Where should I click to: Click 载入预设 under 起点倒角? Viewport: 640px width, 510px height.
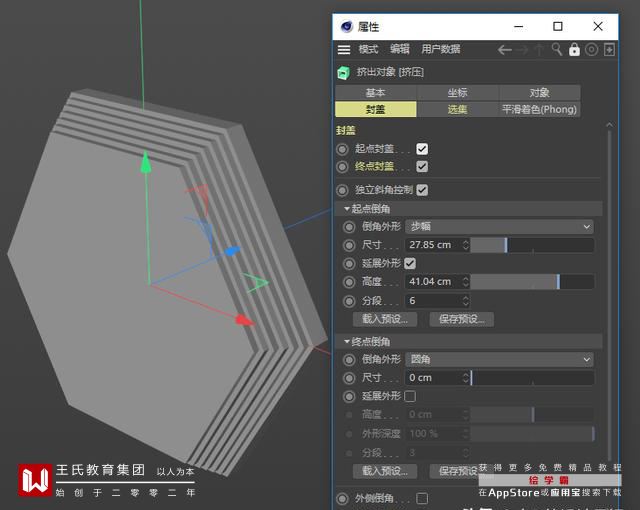click(x=385, y=319)
